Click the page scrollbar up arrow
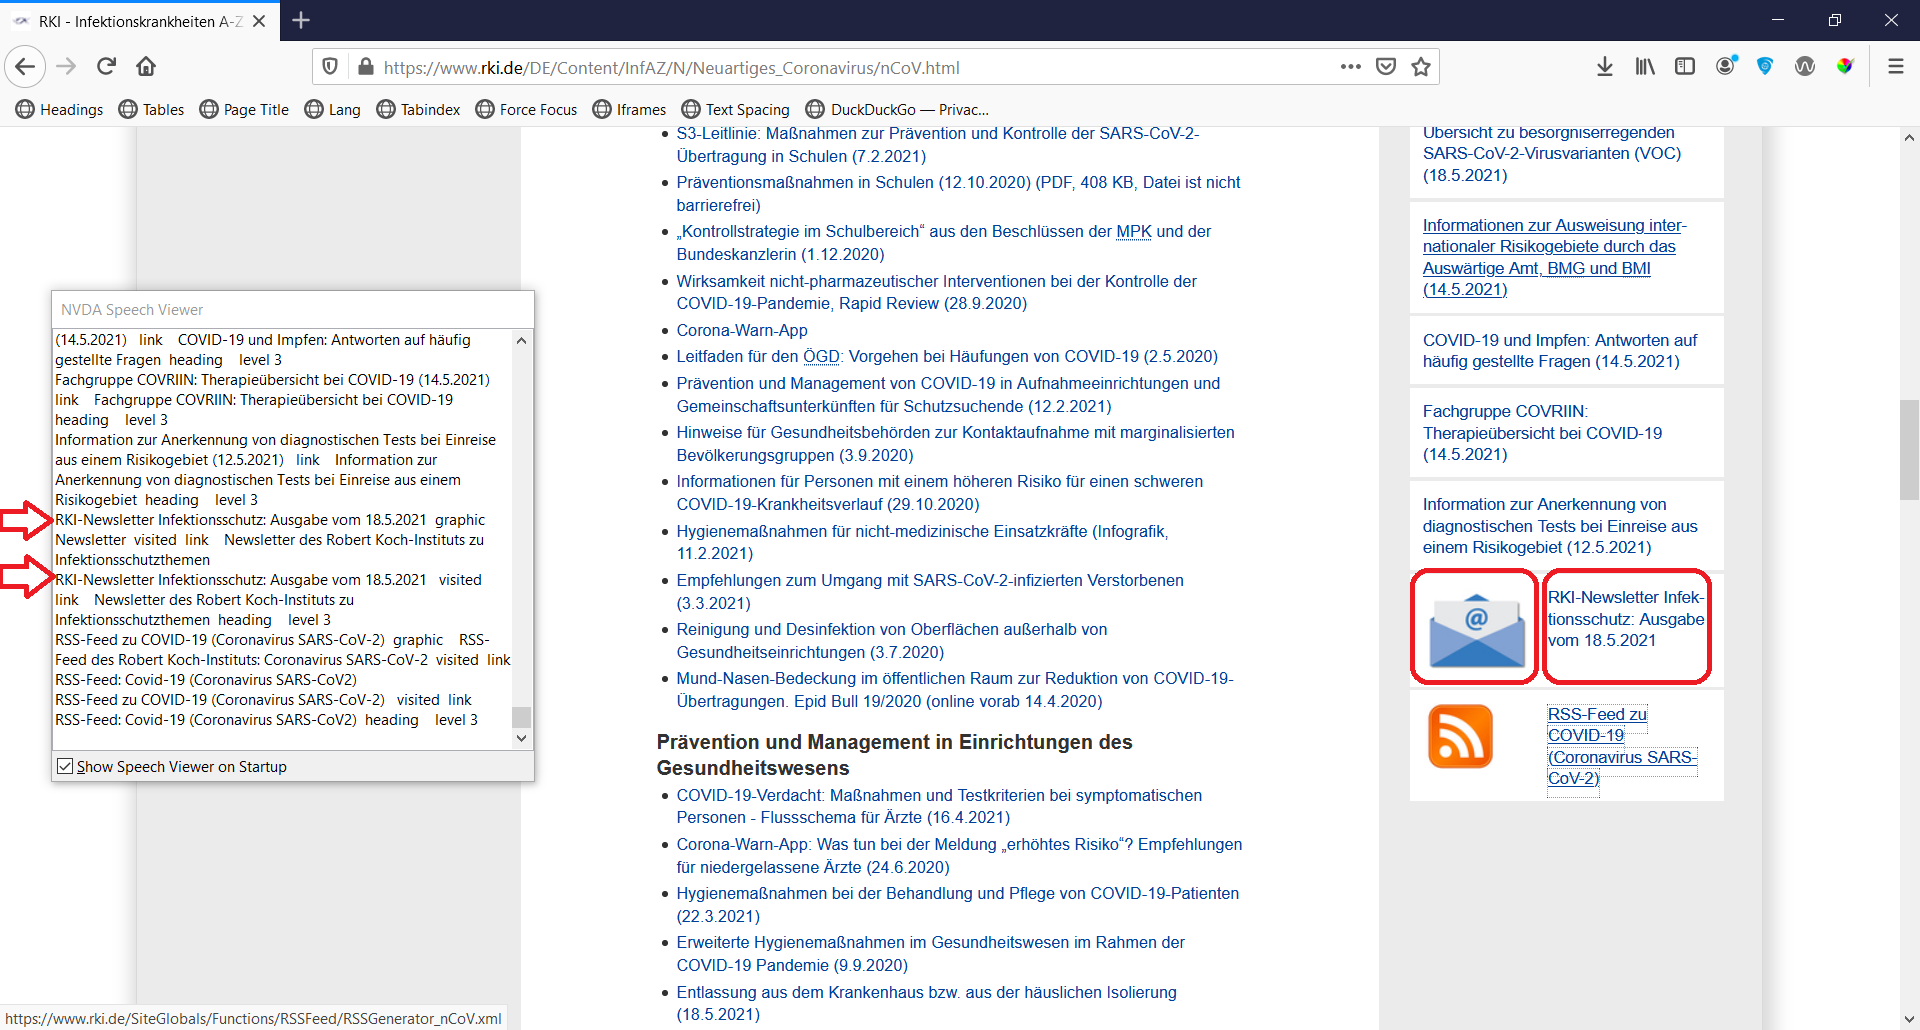The image size is (1920, 1030). tap(1909, 137)
